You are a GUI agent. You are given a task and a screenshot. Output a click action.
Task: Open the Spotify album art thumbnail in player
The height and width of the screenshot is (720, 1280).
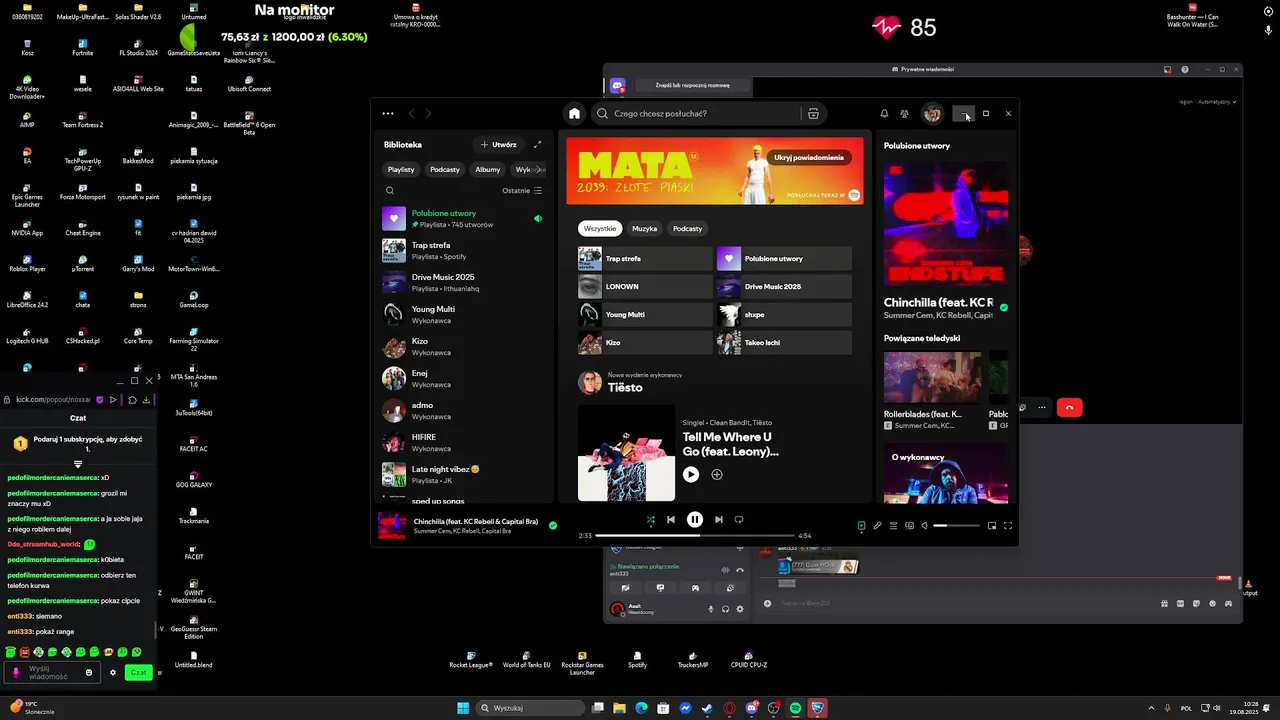[392, 525]
